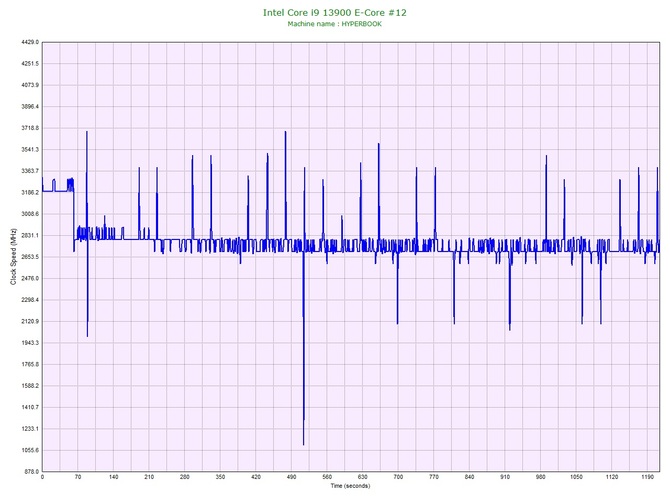670x503 pixels.
Task: Click the x-axis tick label '560'
Action: [x=327, y=477]
